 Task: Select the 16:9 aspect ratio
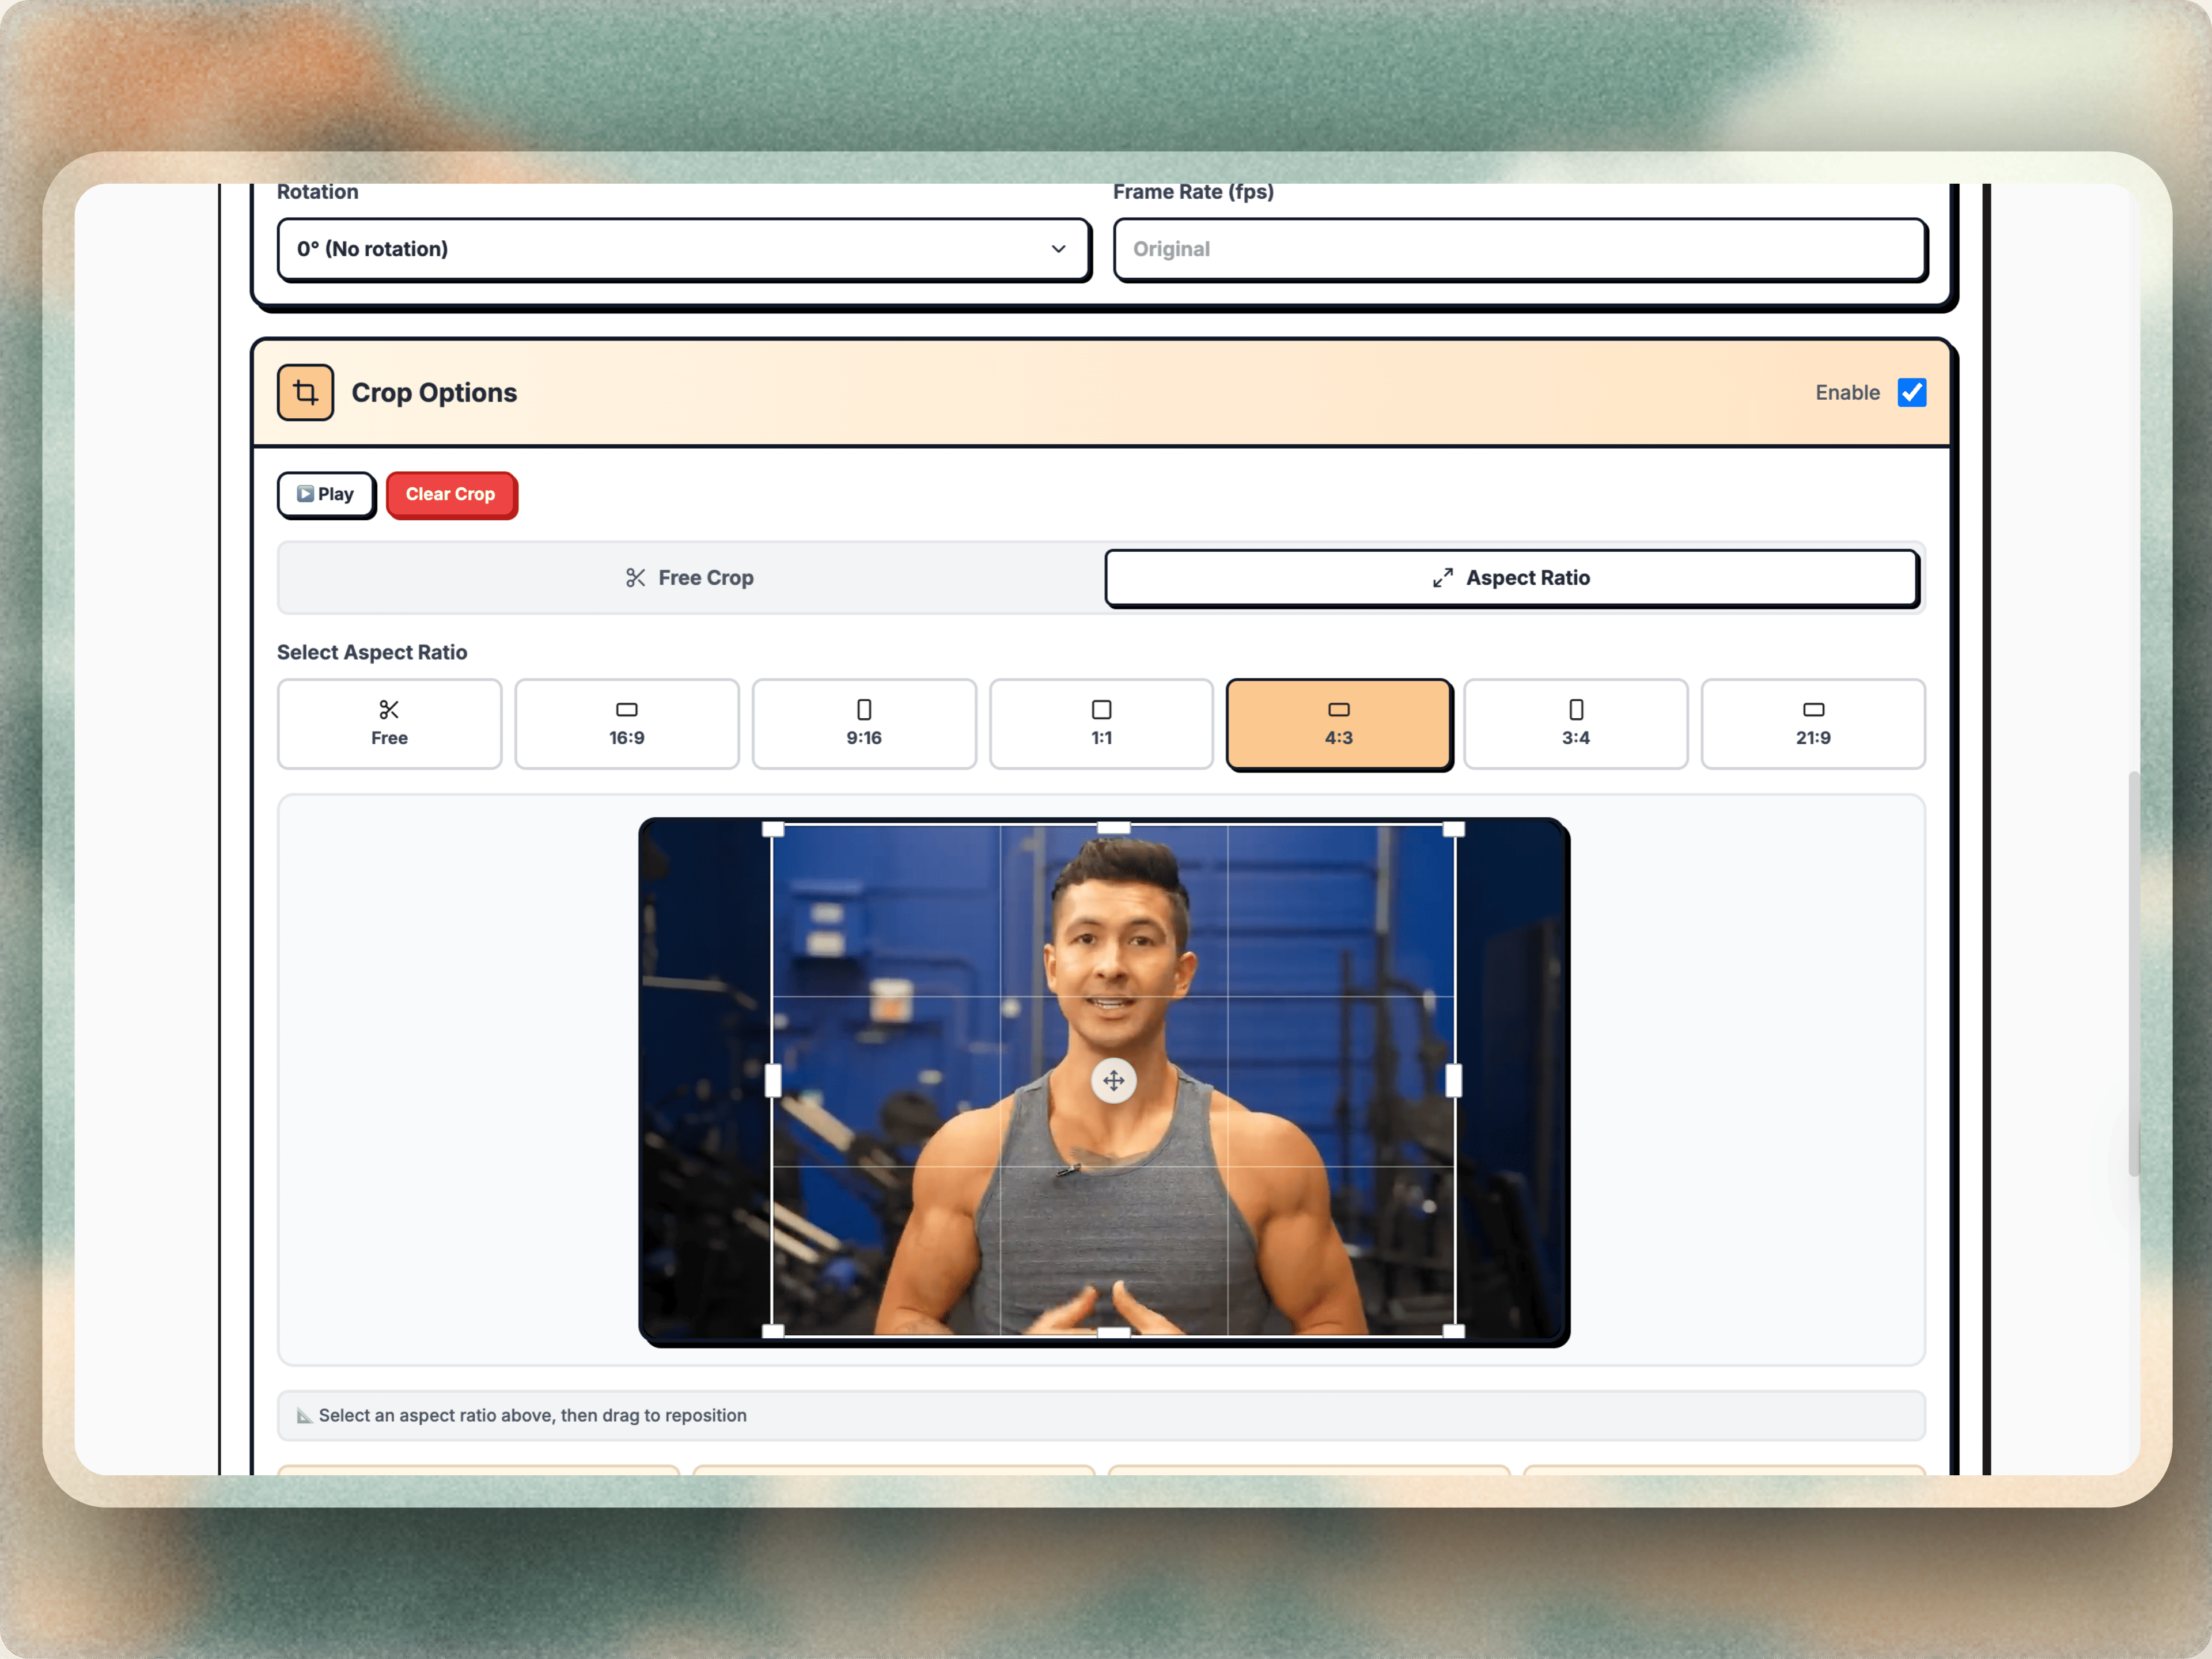(627, 724)
